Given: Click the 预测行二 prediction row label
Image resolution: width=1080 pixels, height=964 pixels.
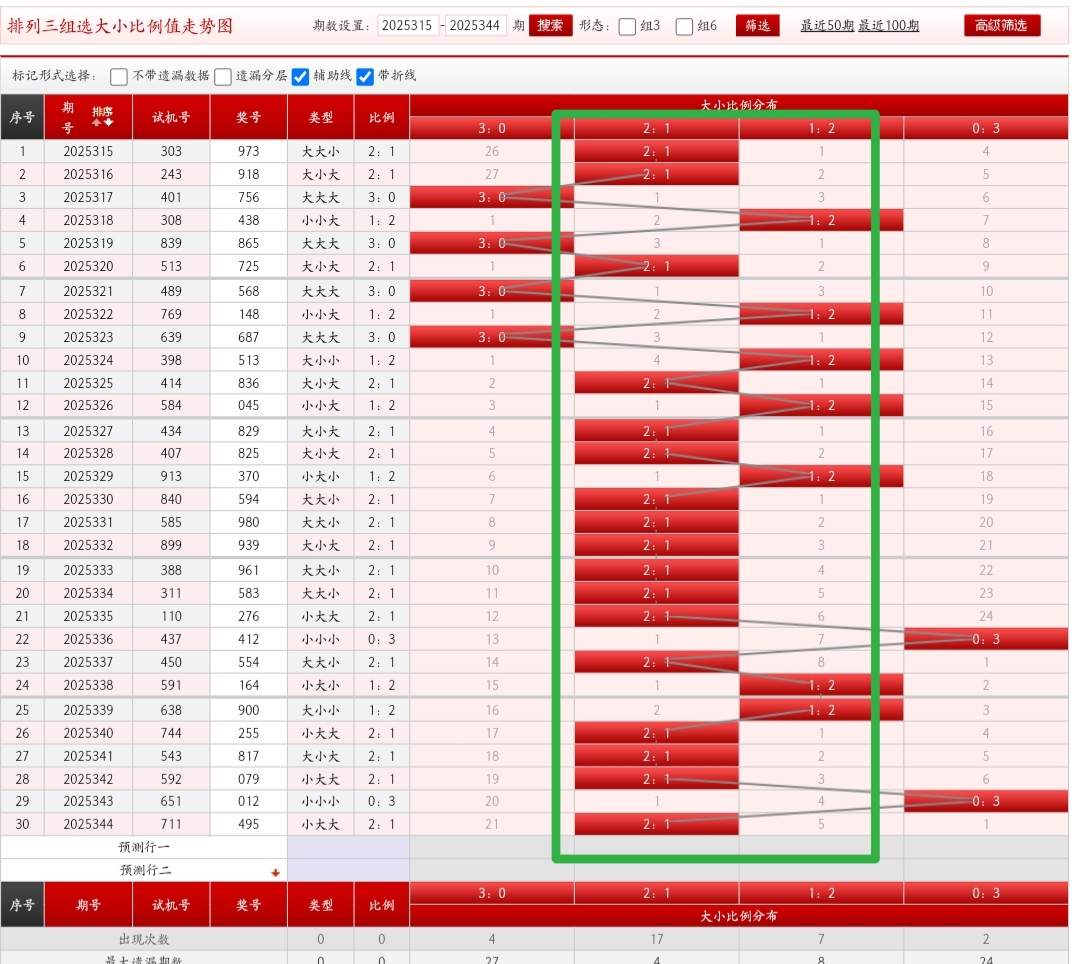Looking at the screenshot, I should 144,870.
